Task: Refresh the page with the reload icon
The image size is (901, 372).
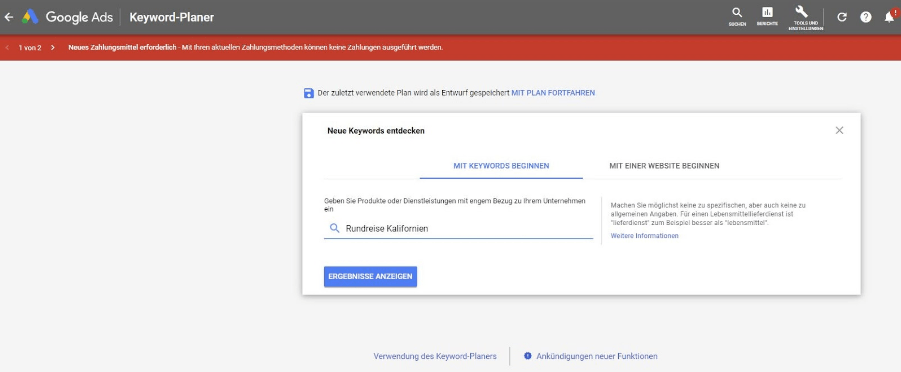Action: pyautogui.click(x=842, y=17)
